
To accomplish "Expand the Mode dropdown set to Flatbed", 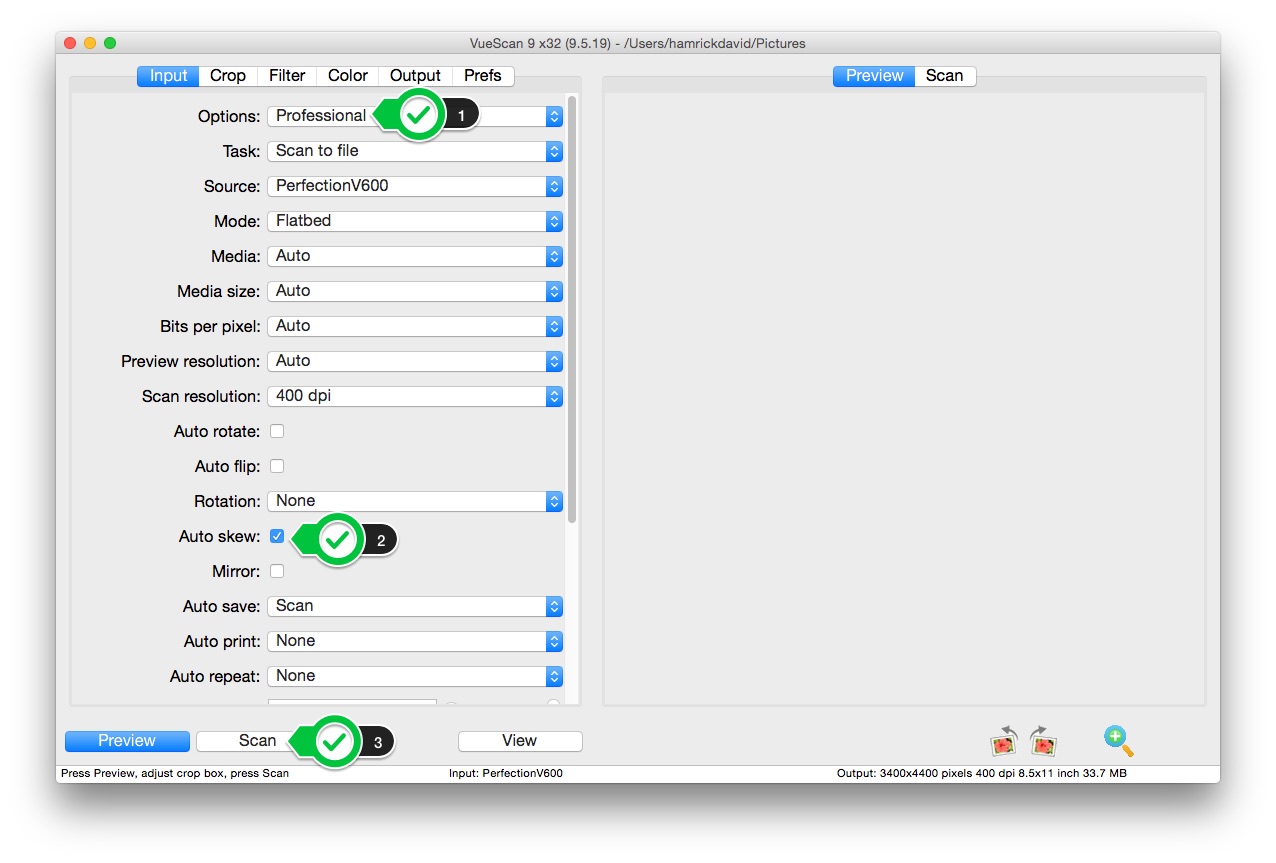I will [x=414, y=221].
